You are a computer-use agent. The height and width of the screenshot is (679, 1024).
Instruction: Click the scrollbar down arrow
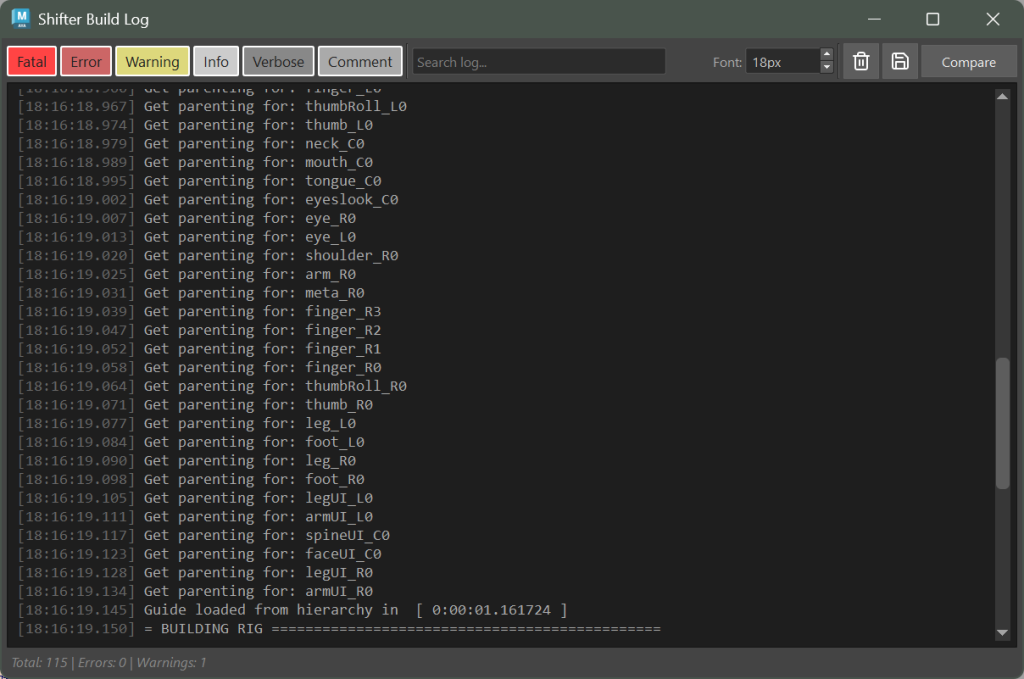pos(1002,633)
